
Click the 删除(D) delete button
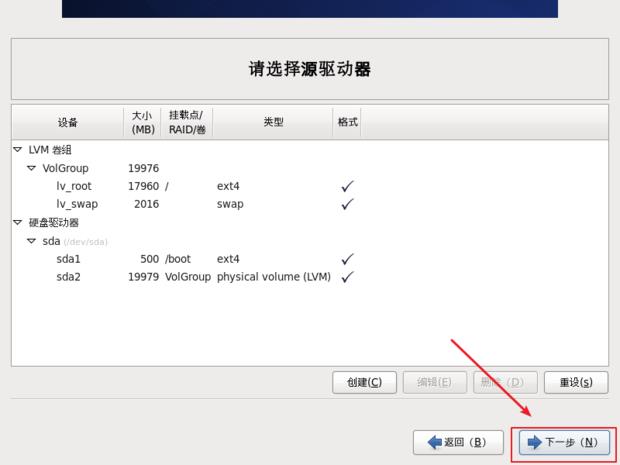pos(505,382)
